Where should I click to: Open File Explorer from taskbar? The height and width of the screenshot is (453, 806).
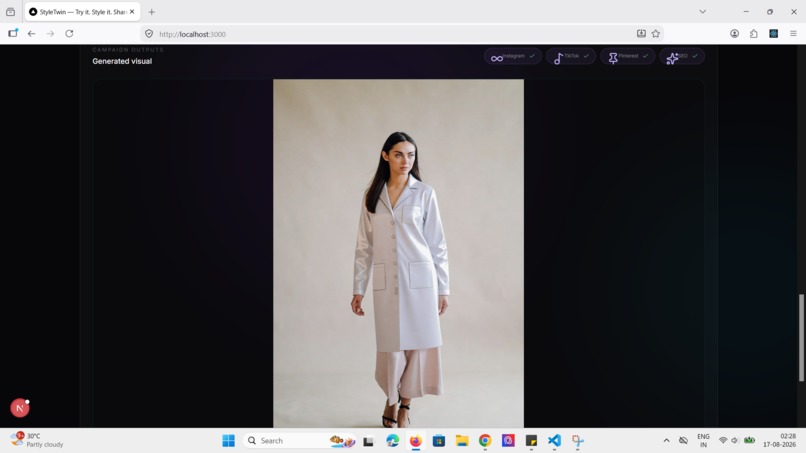462,441
